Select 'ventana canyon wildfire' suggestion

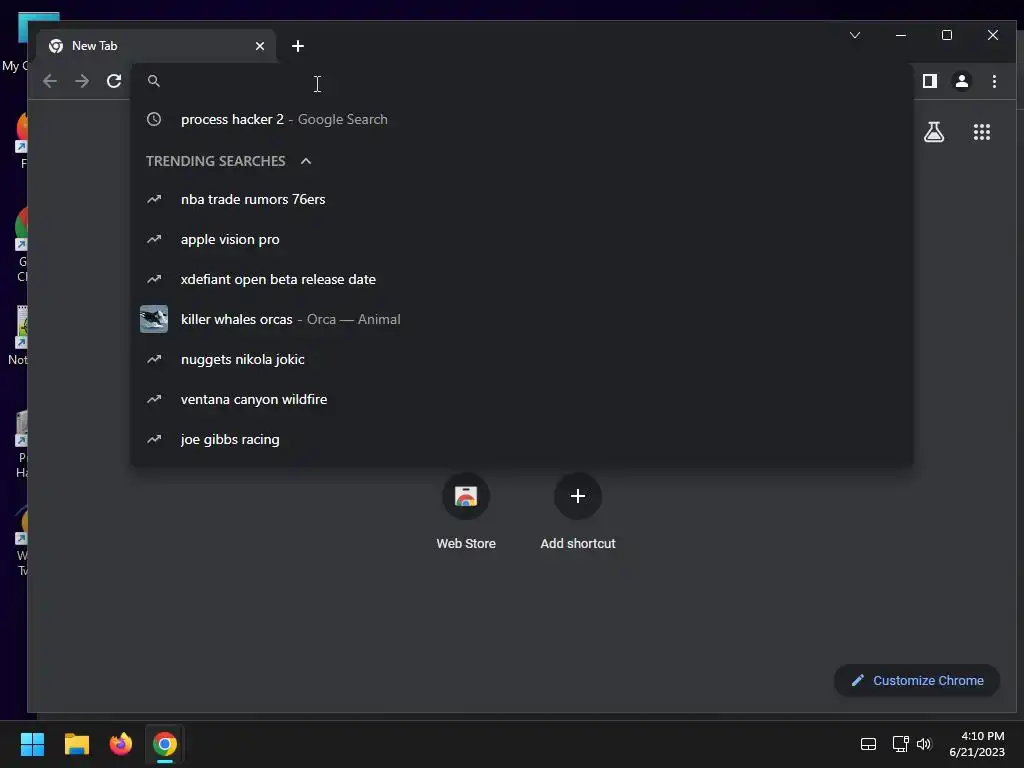tap(522, 399)
